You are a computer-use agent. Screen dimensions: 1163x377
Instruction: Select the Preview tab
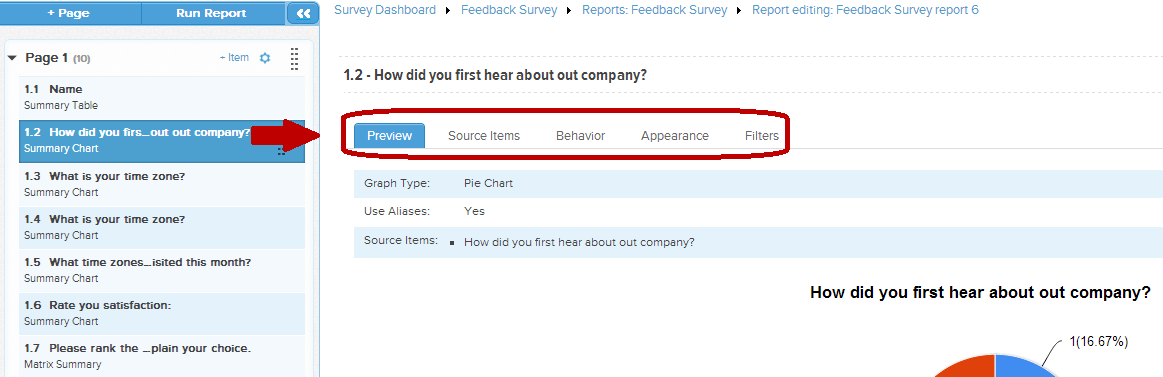389,136
